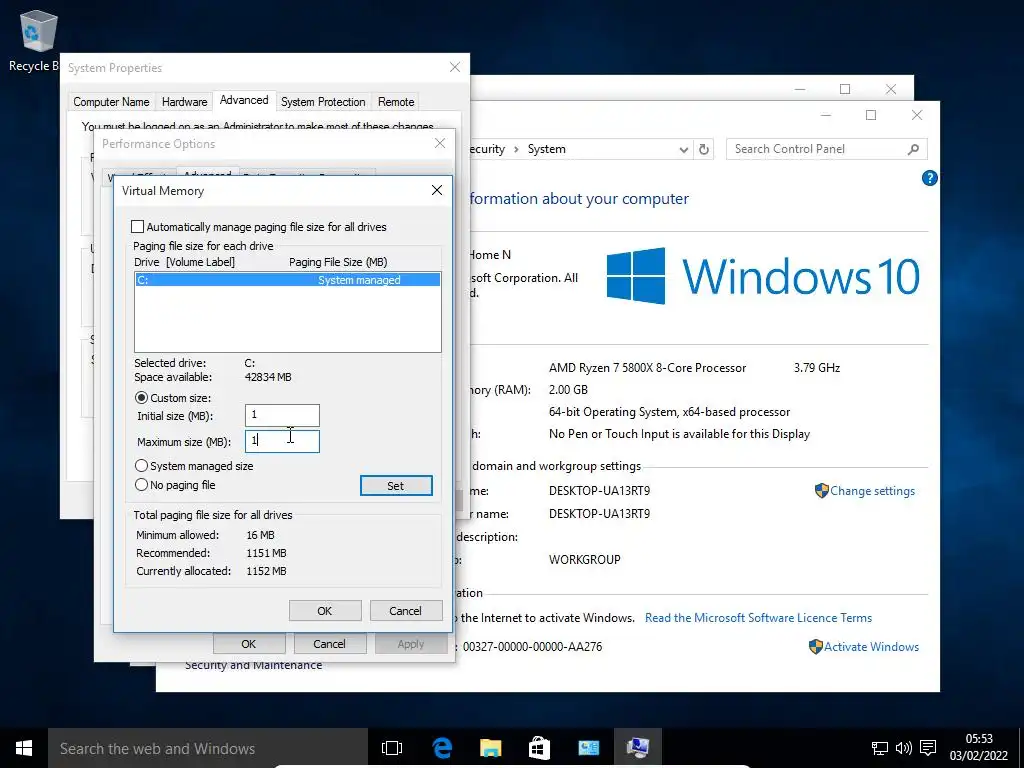Open Control Panel help icon

(930, 178)
